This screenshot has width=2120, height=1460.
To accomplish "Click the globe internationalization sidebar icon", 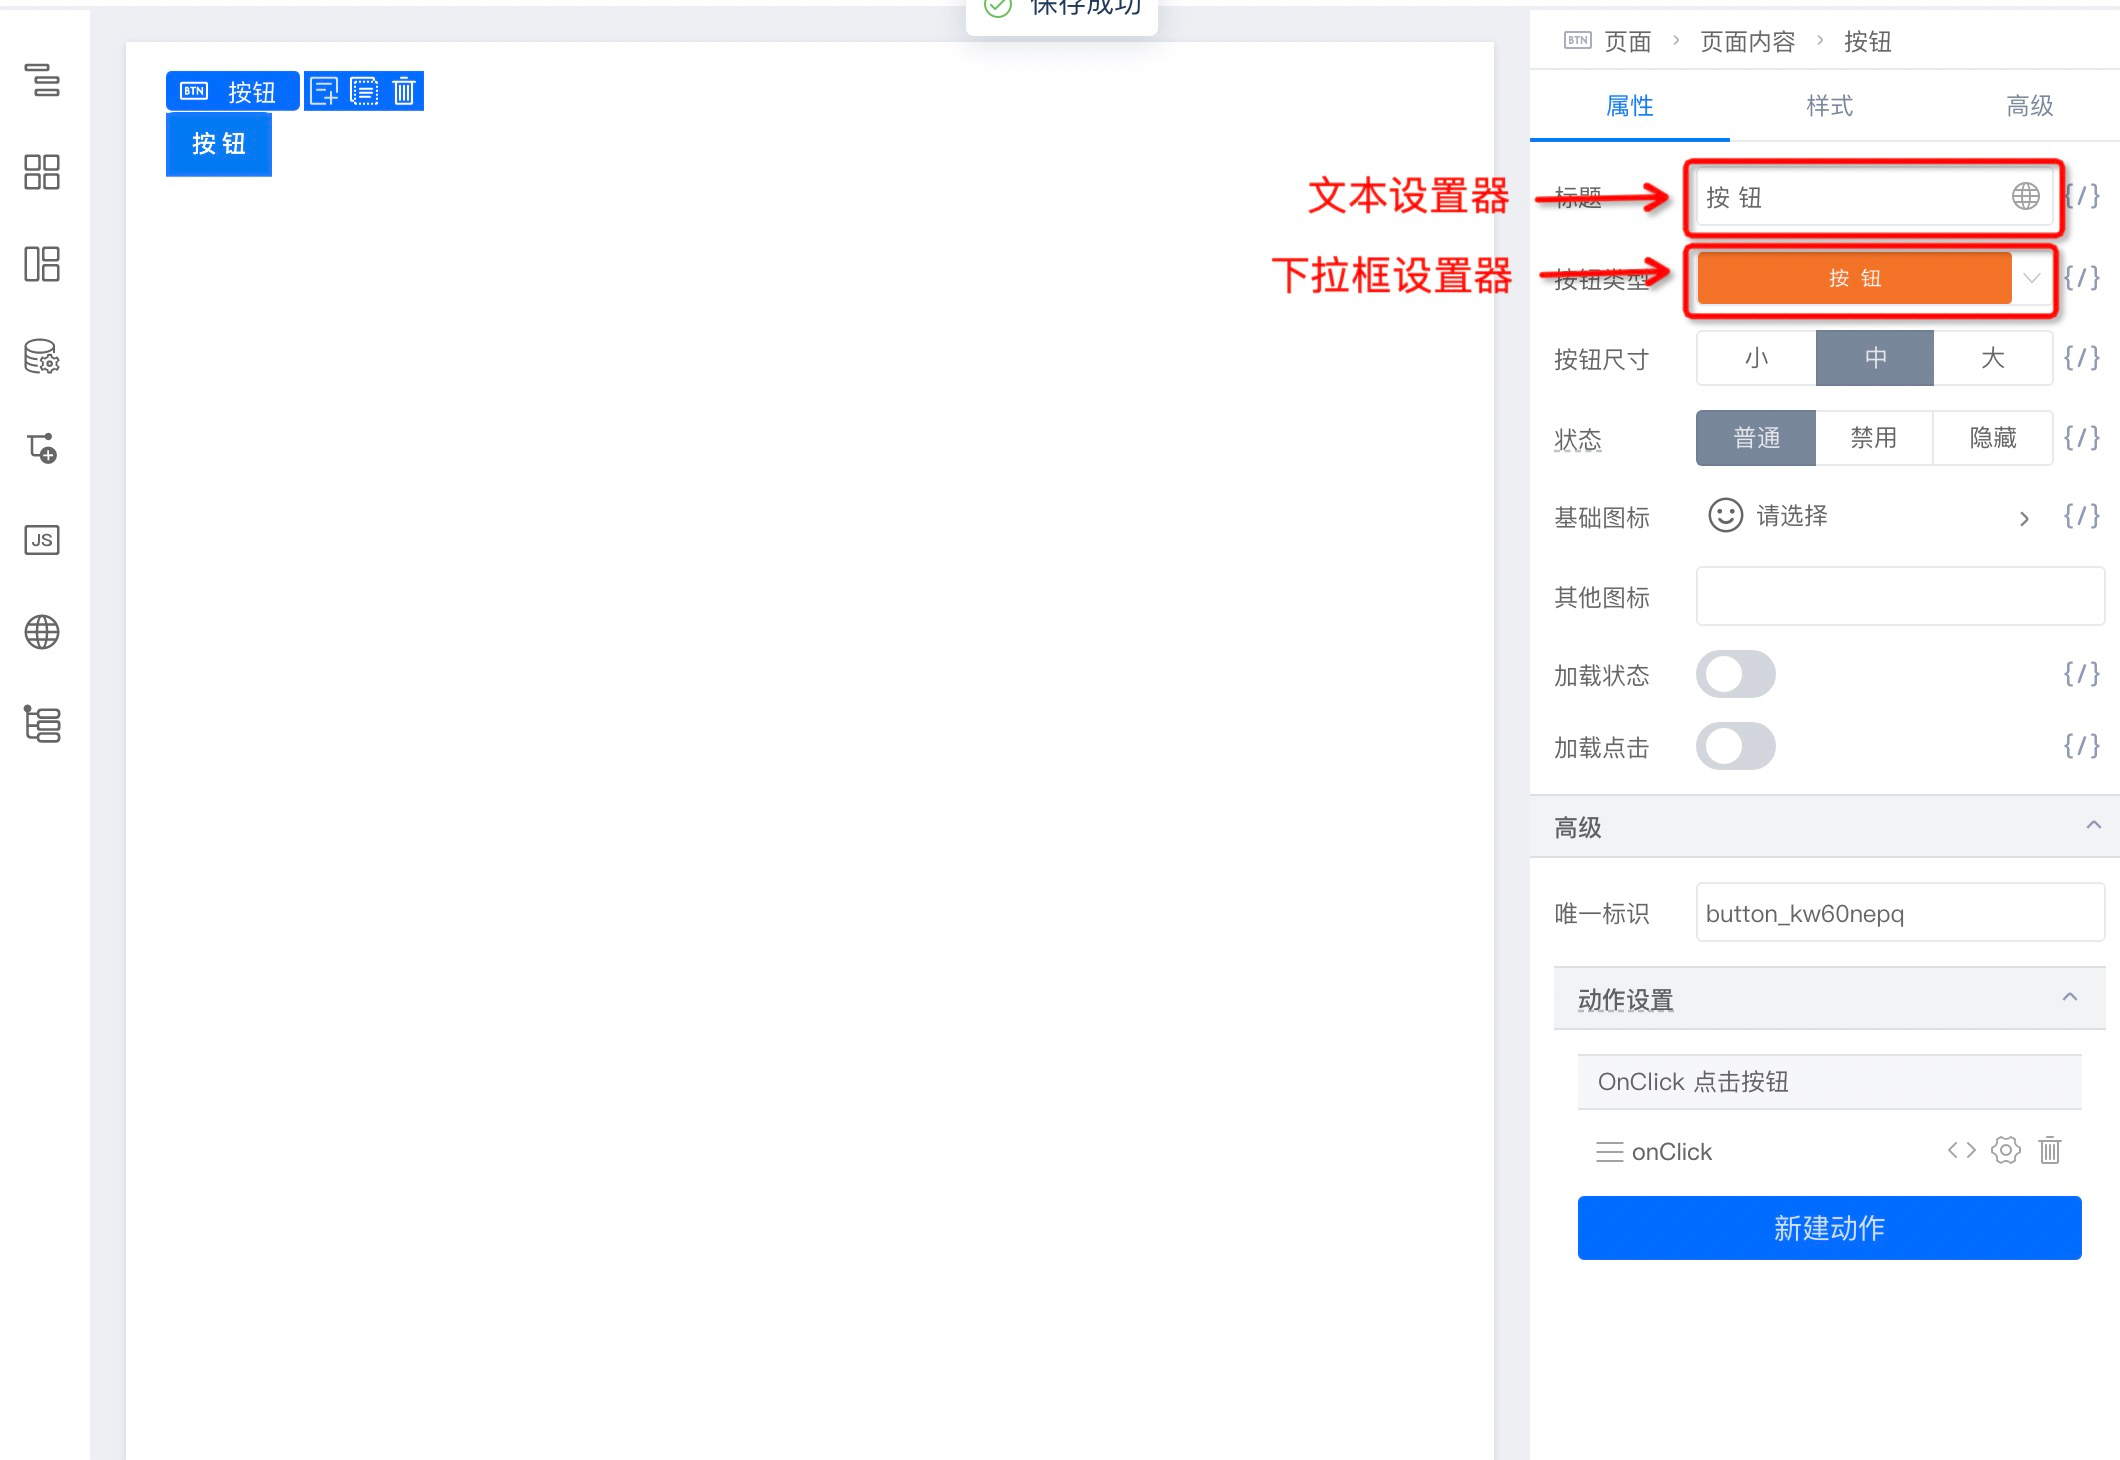I will (42, 632).
